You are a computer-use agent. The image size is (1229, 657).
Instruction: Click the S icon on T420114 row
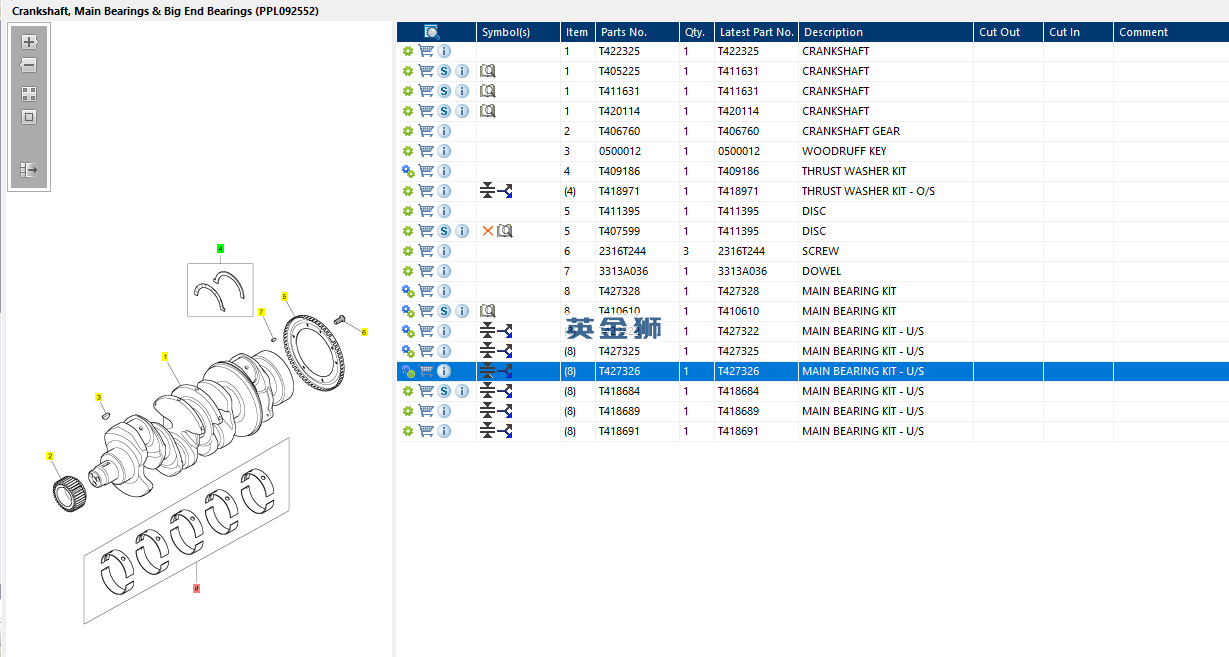(444, 111)
